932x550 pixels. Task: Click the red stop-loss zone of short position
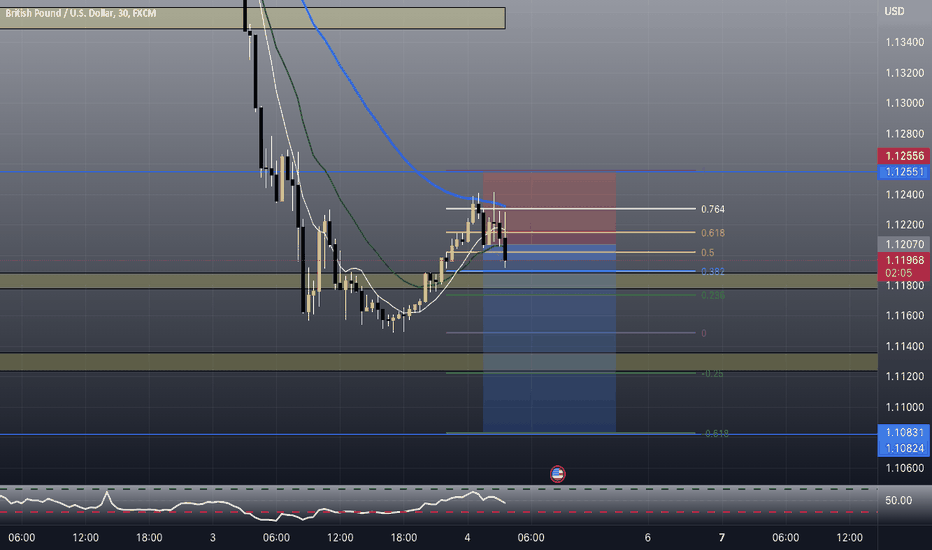tap(549, 208)
